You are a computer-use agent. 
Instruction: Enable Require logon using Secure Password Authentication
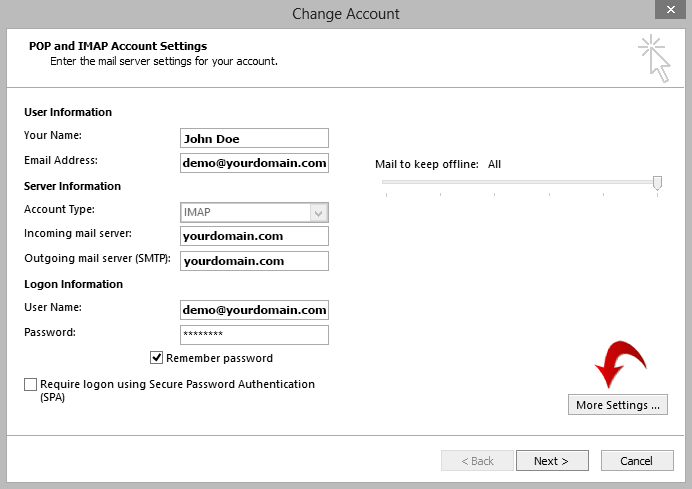coord(30,384)
